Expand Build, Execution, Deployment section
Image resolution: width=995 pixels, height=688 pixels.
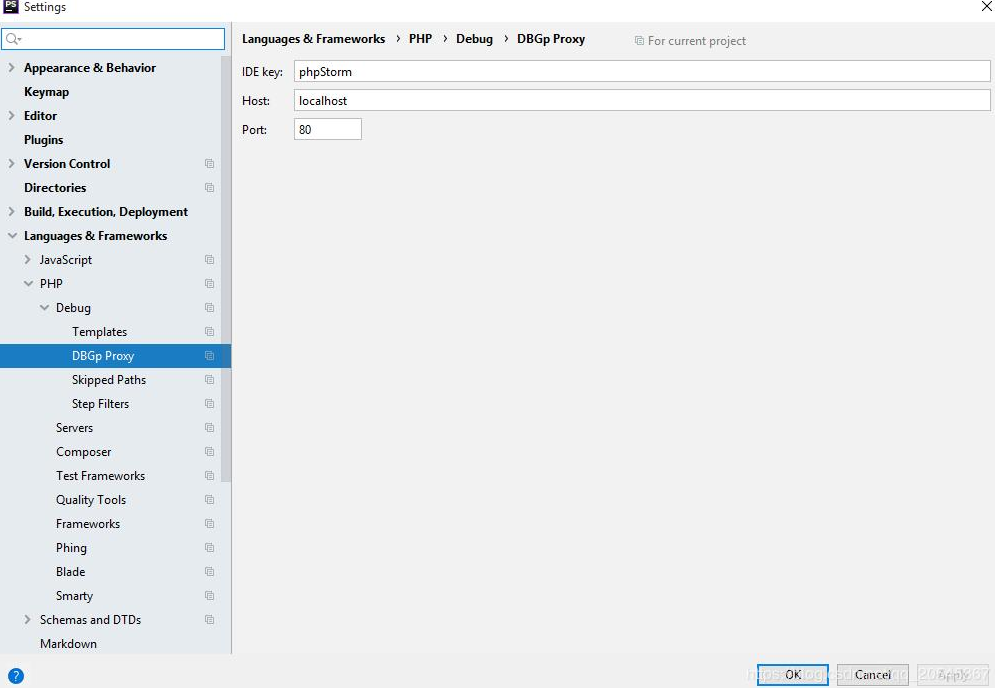tap(11, 211)
